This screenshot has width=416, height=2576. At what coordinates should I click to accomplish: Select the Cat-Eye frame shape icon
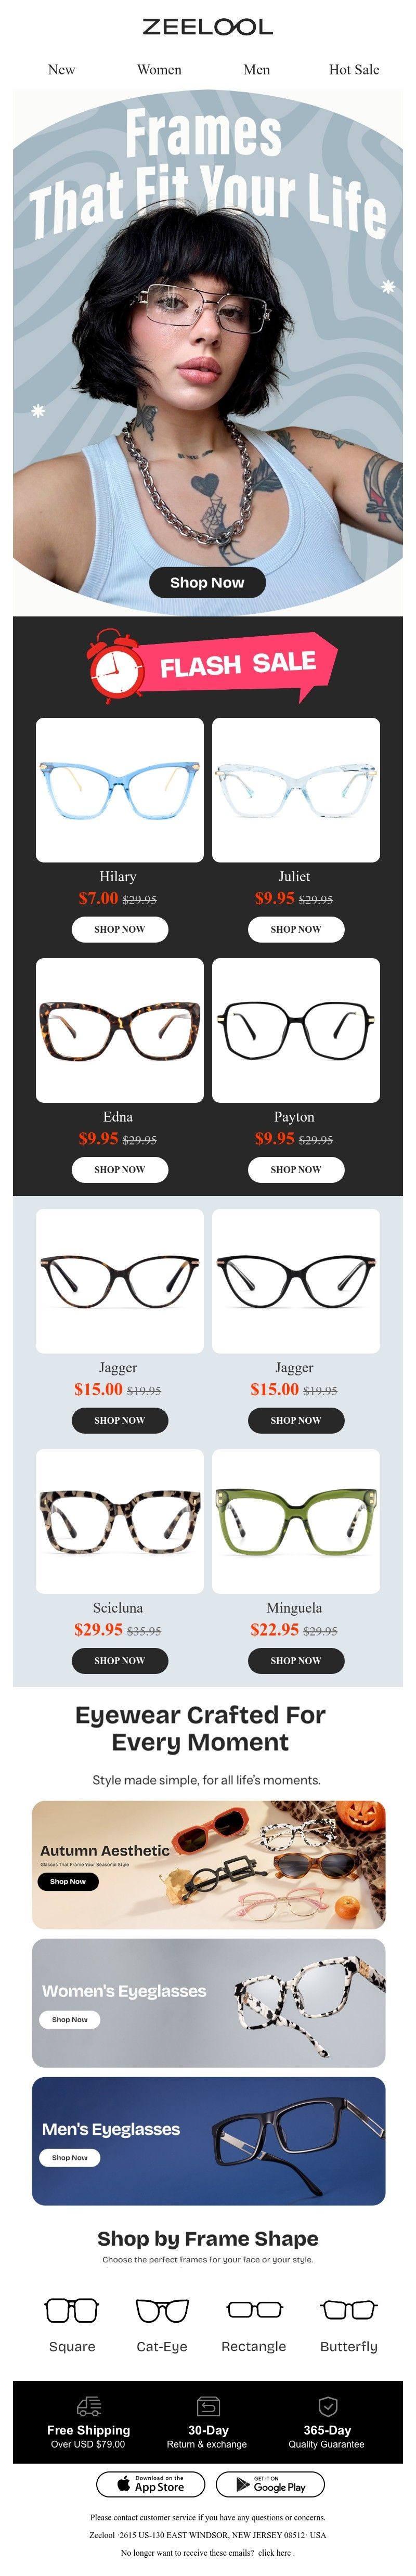162,2309
